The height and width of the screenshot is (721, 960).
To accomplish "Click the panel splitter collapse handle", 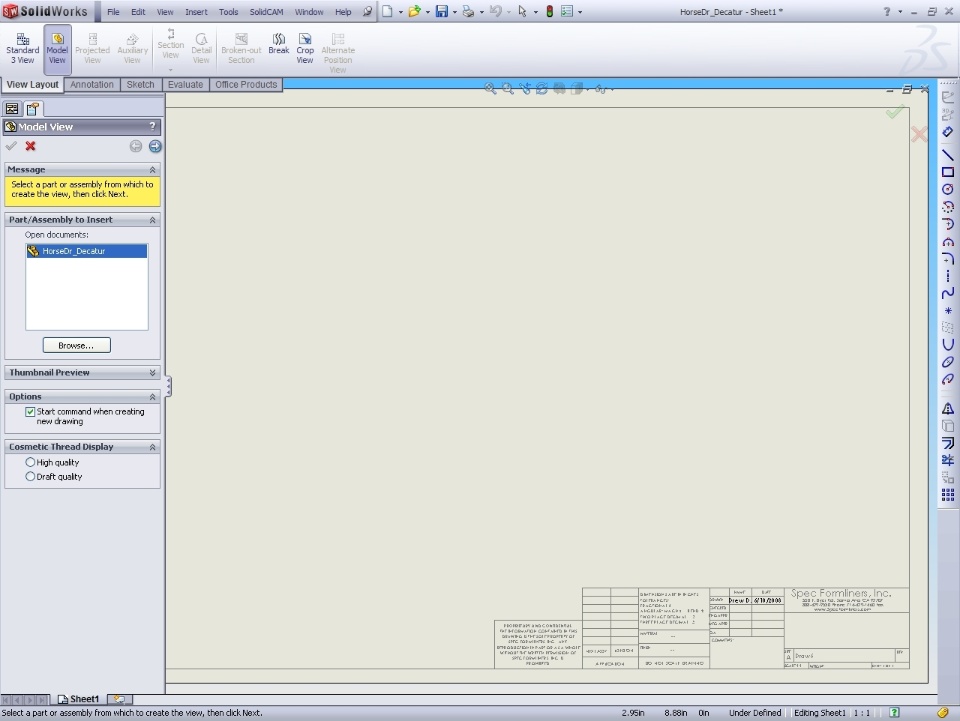I will (168, 386).
